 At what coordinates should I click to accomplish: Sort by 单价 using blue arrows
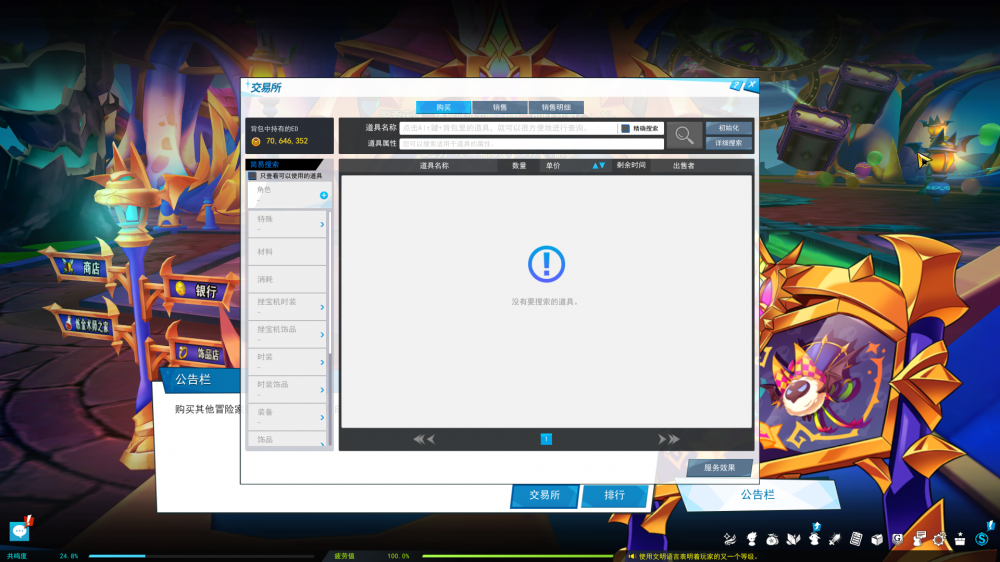click(598, 166)
